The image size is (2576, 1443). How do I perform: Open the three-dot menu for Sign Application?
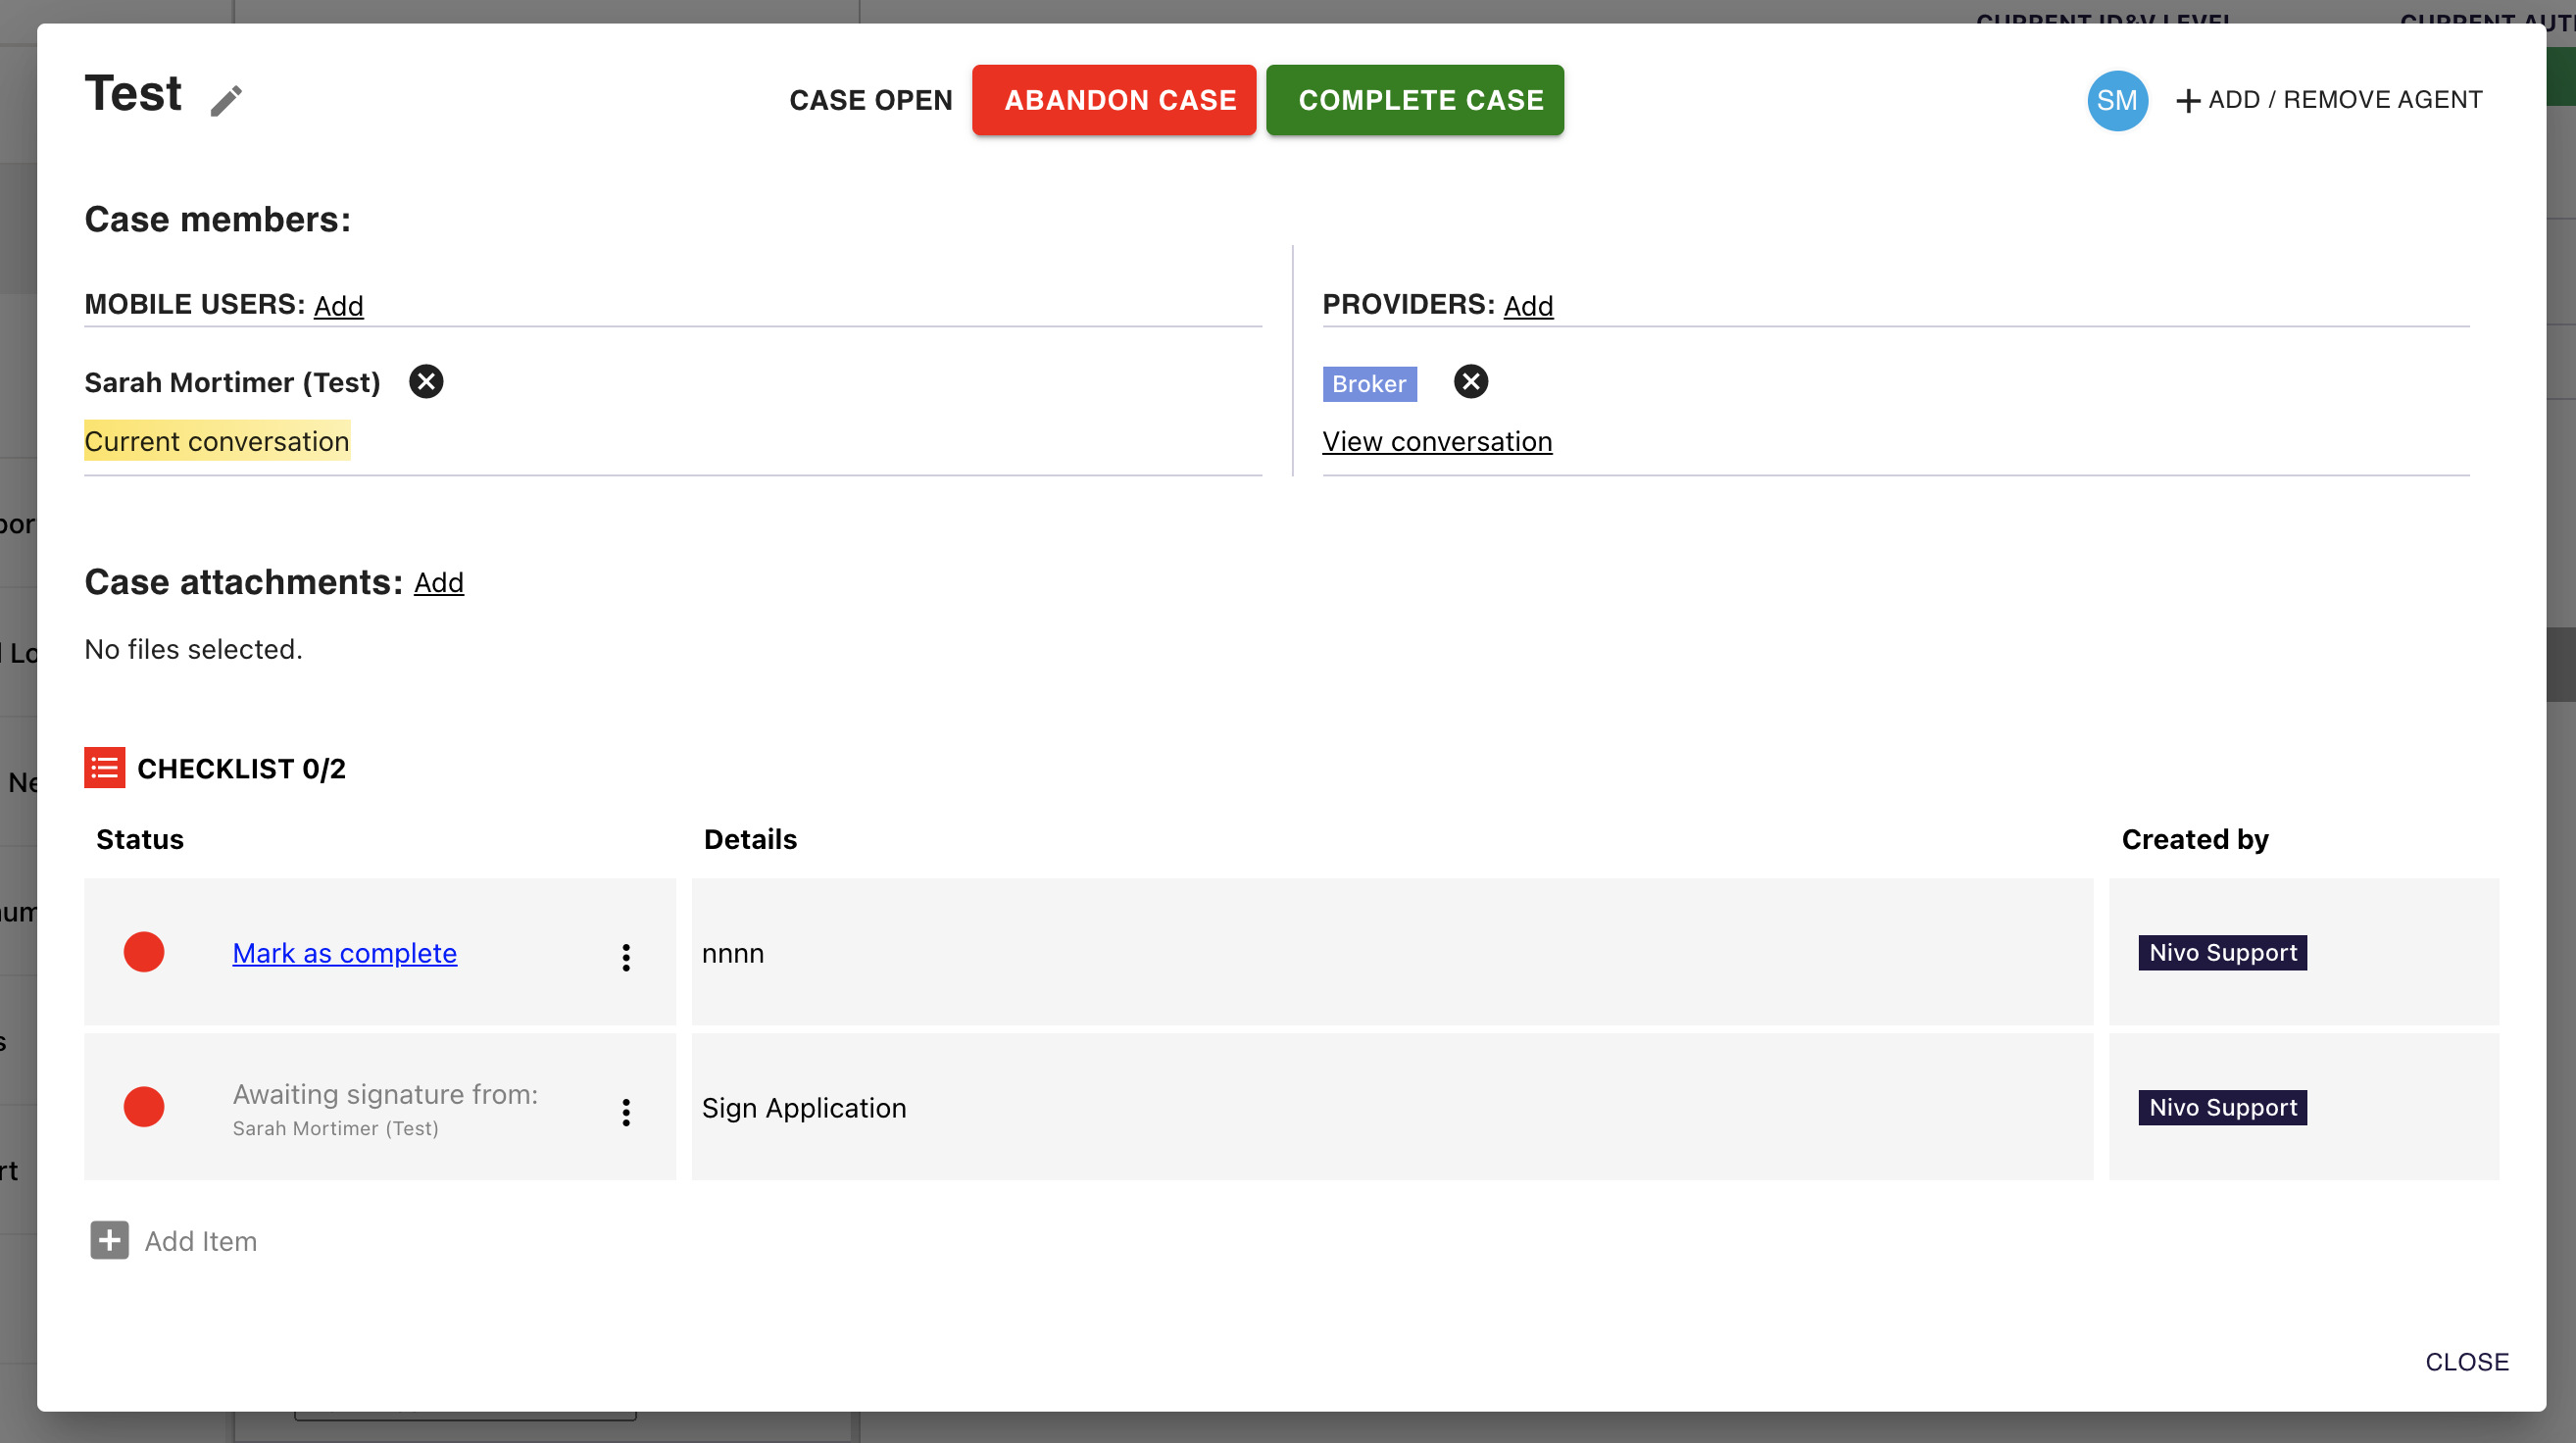click(626, 1112)
